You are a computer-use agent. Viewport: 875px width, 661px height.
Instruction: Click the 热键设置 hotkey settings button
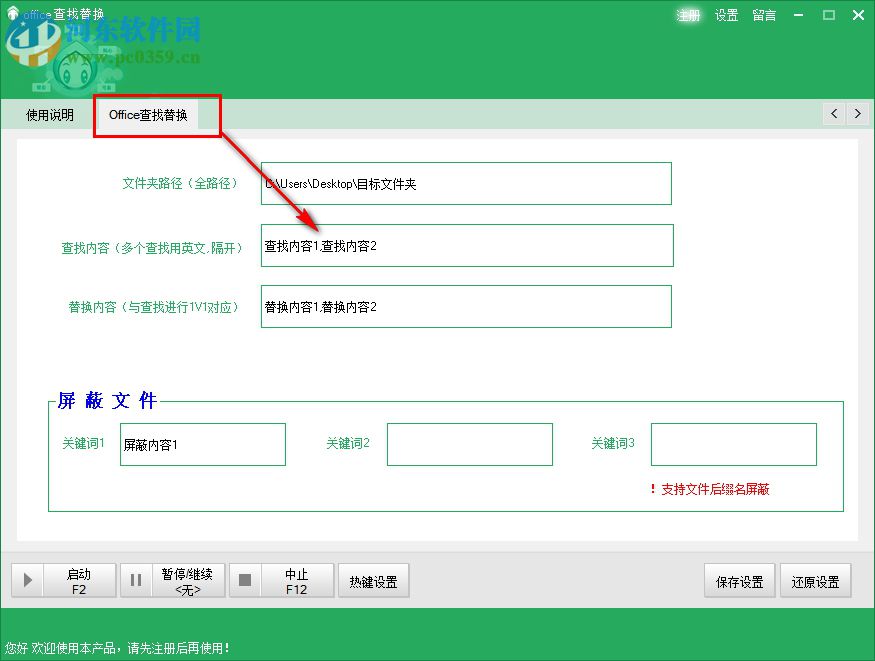click(x=374, y=580)
